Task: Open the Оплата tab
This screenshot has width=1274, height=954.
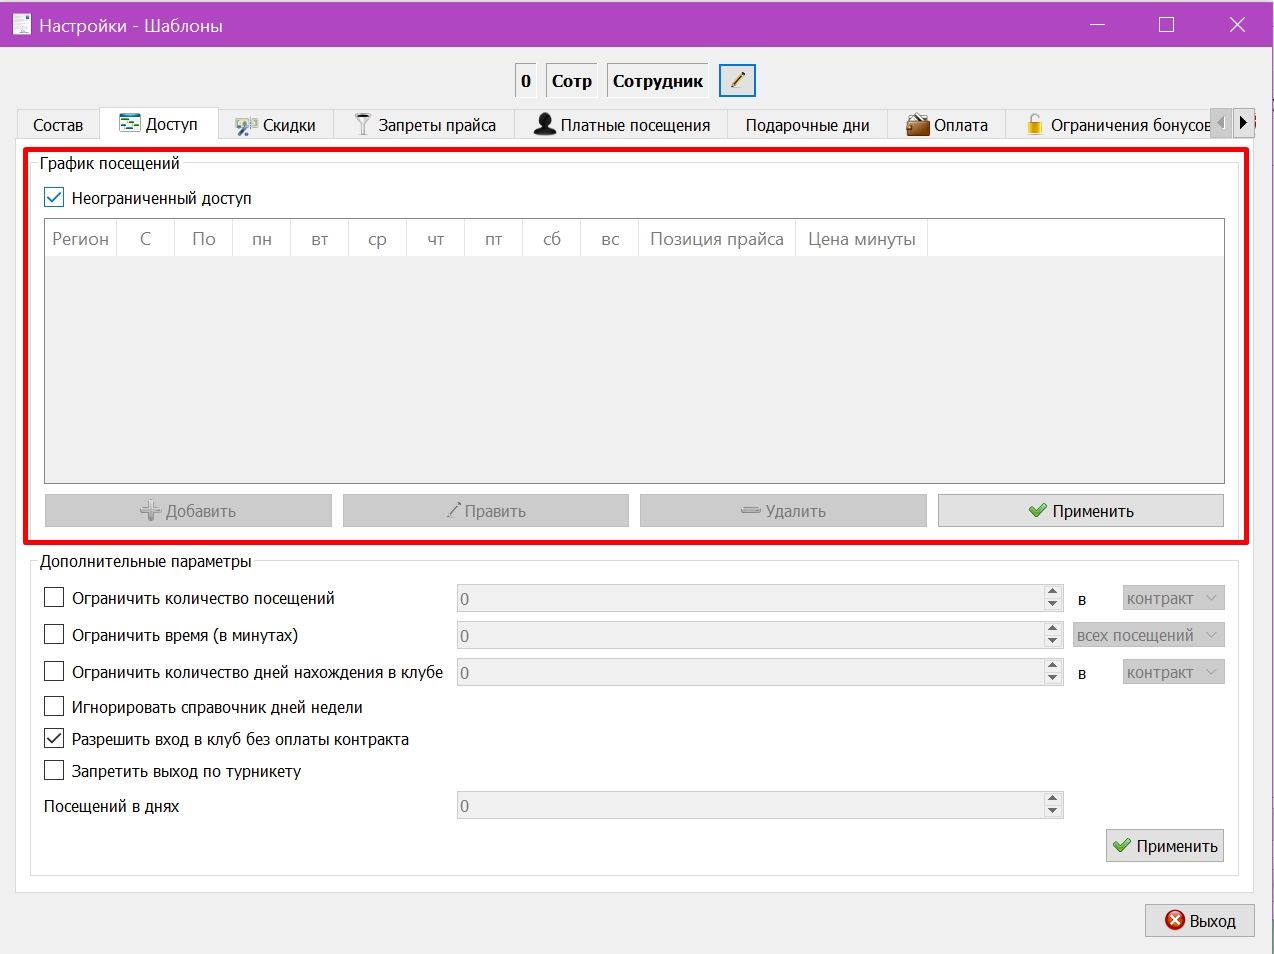Action: 946,125
